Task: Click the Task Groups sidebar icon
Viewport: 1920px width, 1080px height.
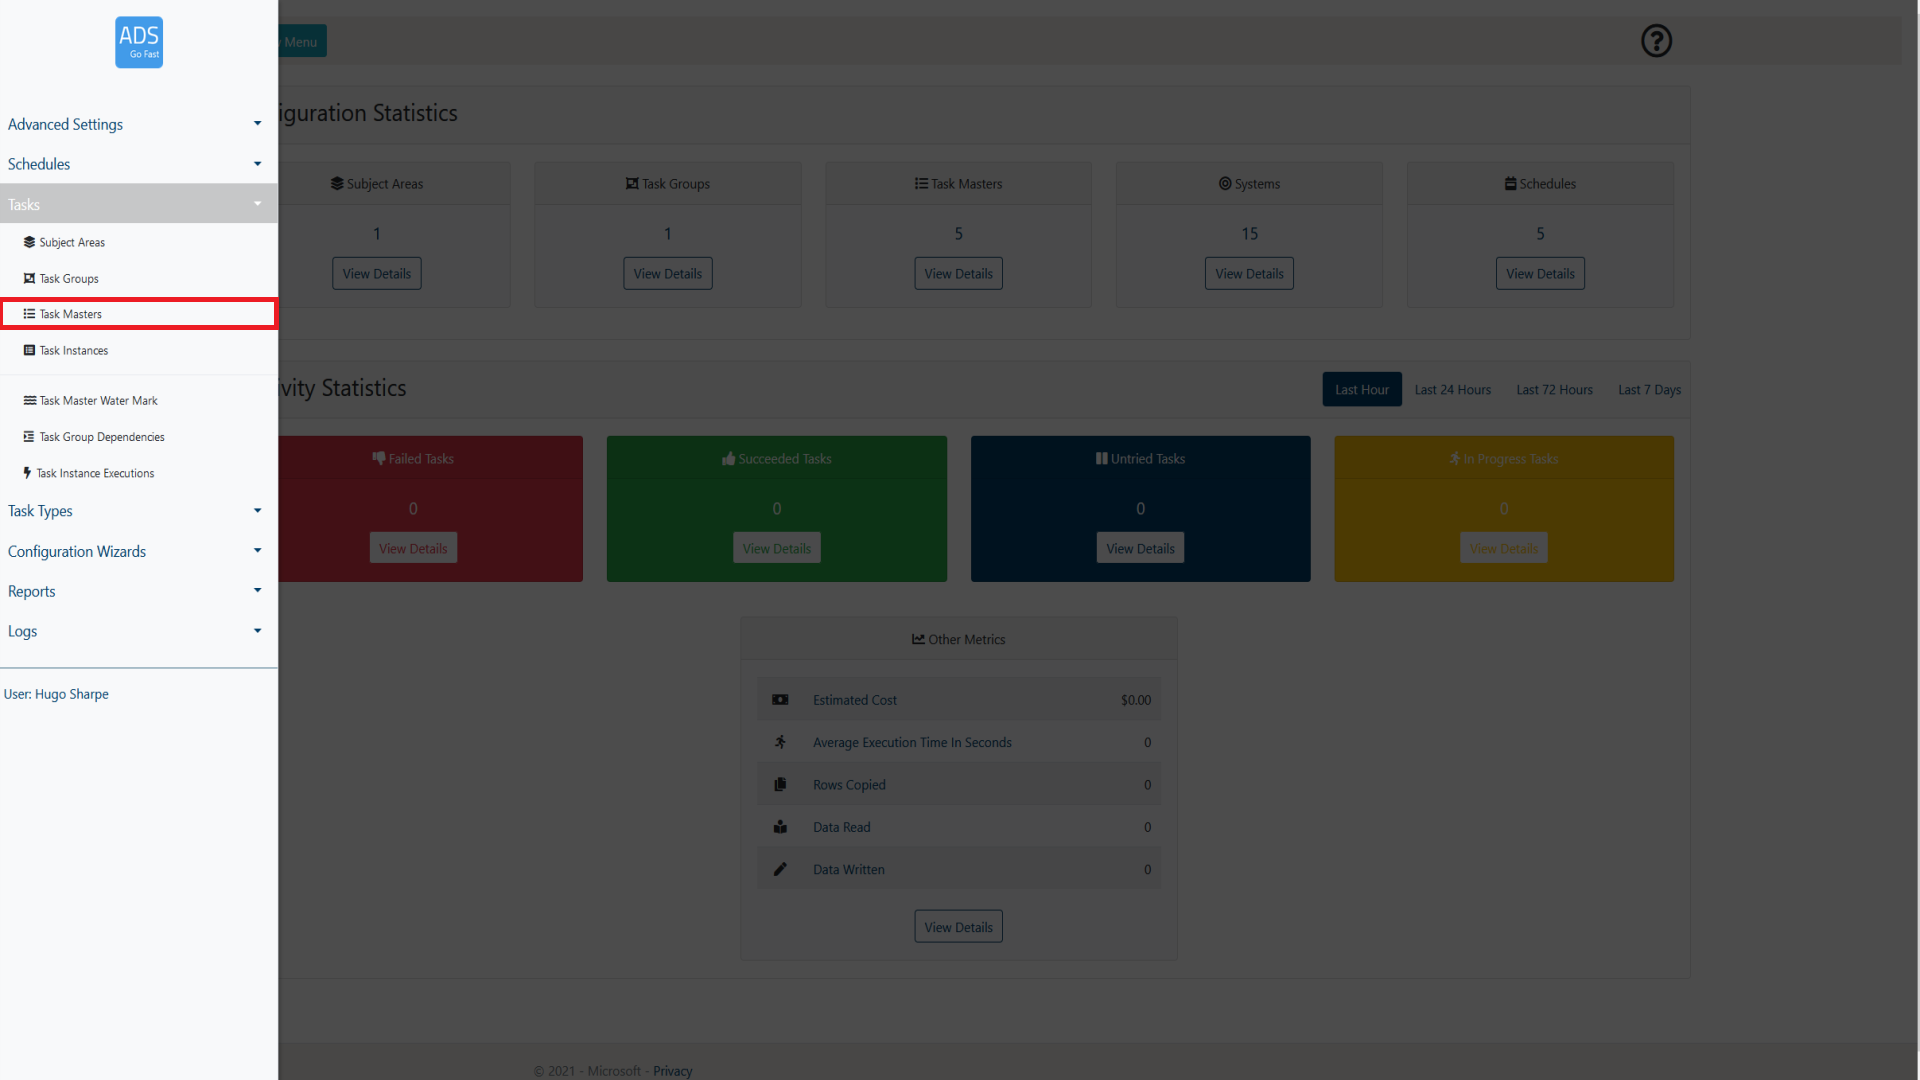Action: pyautogui.click(x=29, y=278)
